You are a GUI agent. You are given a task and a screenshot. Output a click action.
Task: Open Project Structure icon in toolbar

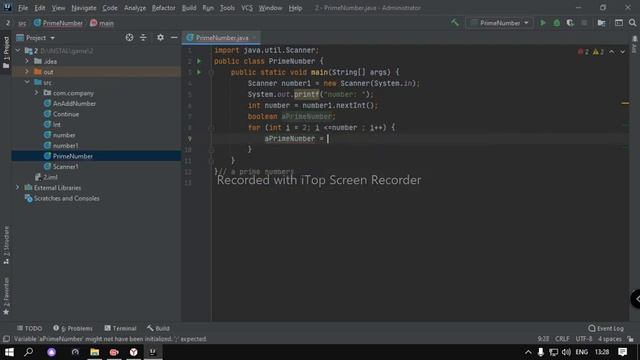coord(601,23)
